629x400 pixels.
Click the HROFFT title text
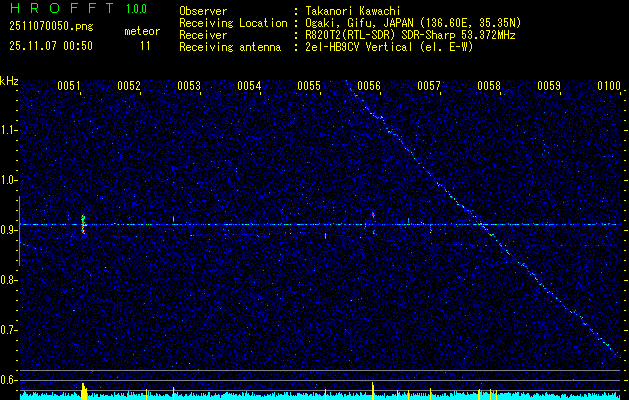click(58, 10)
